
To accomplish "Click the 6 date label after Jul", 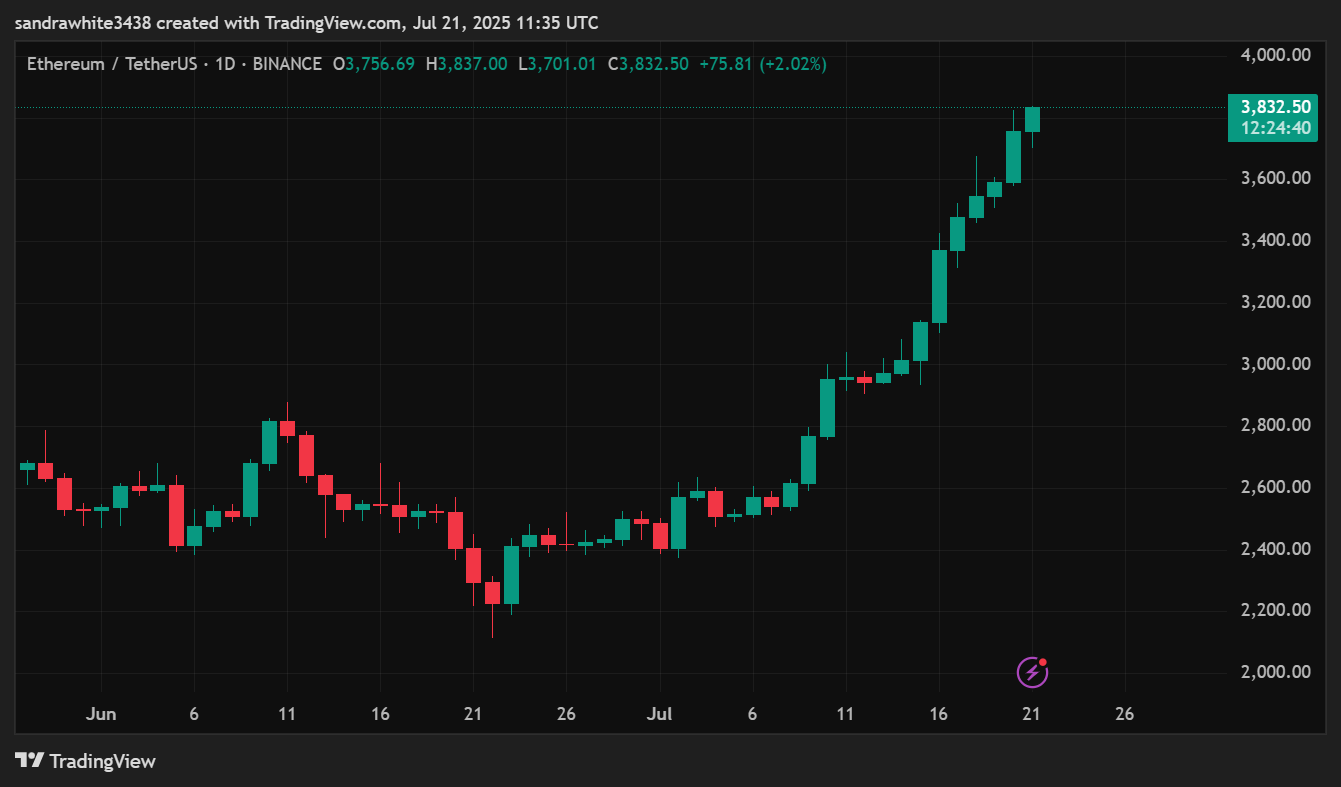I will point(752,714).
